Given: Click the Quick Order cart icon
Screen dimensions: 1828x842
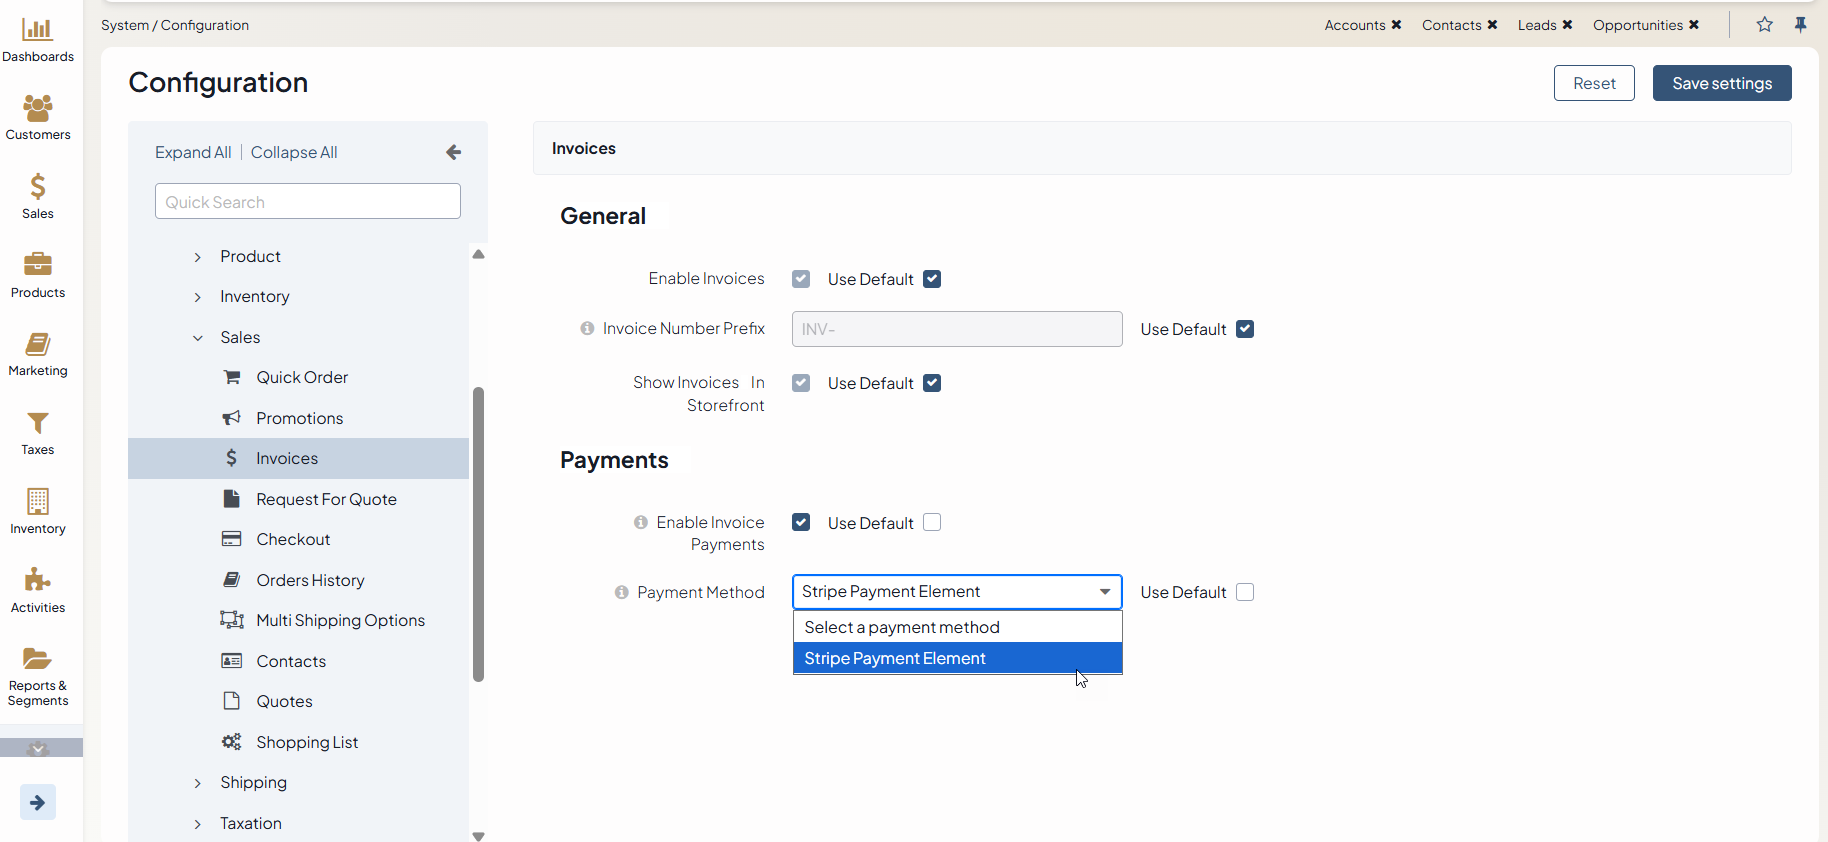Looking at the screenshot, I should click(232, 377).
